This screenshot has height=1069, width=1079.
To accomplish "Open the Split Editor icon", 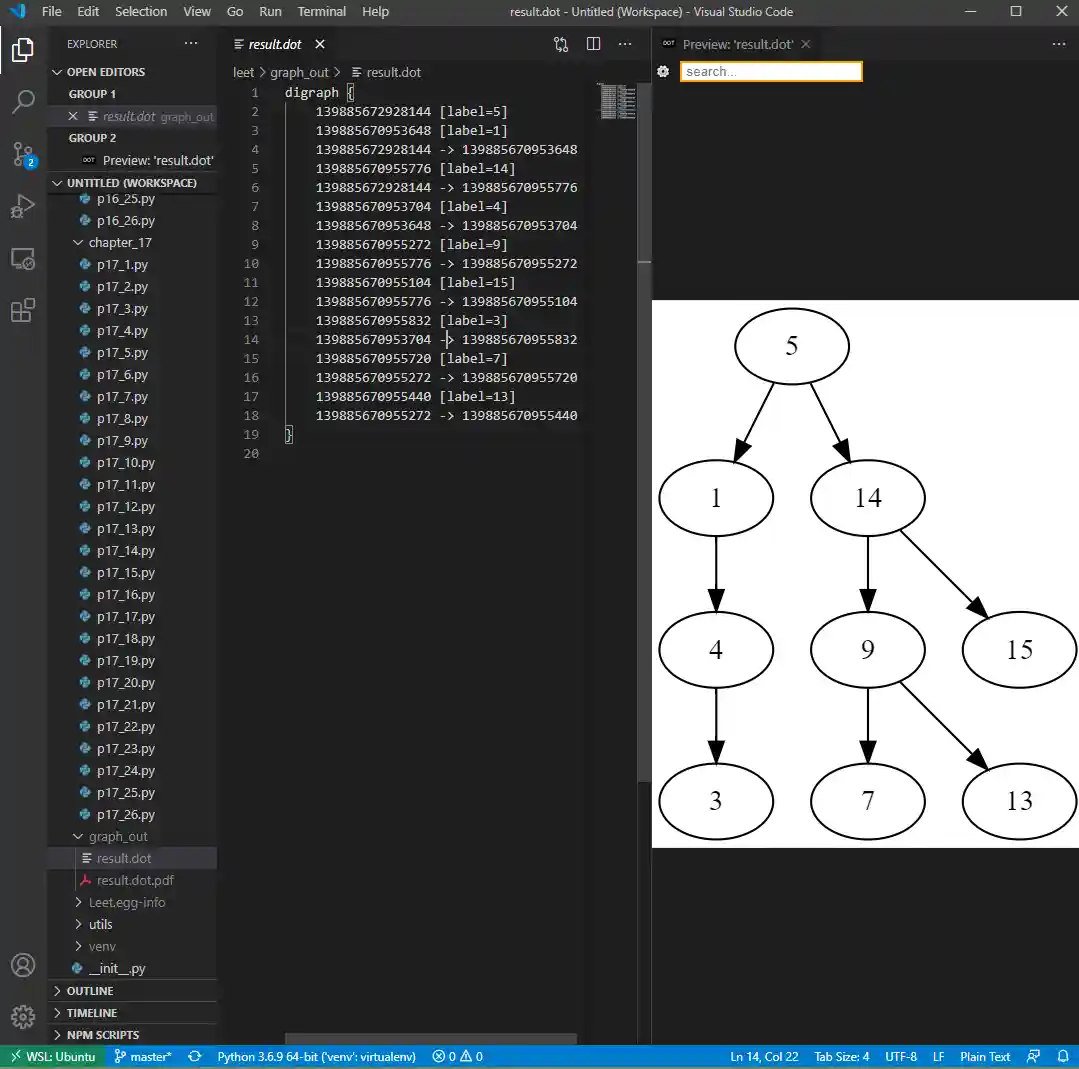I will click(x=593, y=44).
